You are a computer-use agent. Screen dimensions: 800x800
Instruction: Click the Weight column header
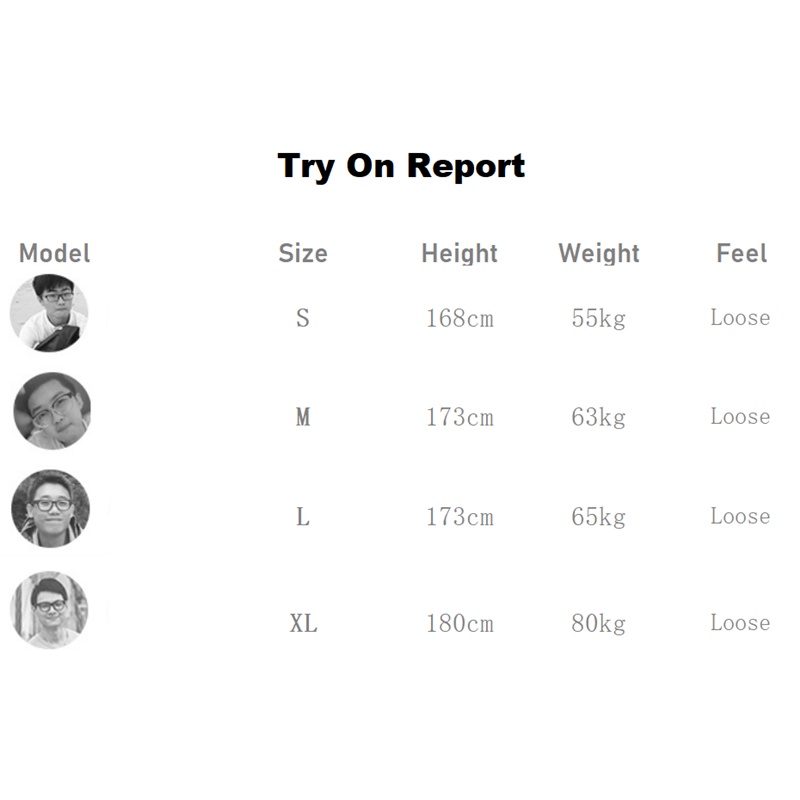pos(599,253)
